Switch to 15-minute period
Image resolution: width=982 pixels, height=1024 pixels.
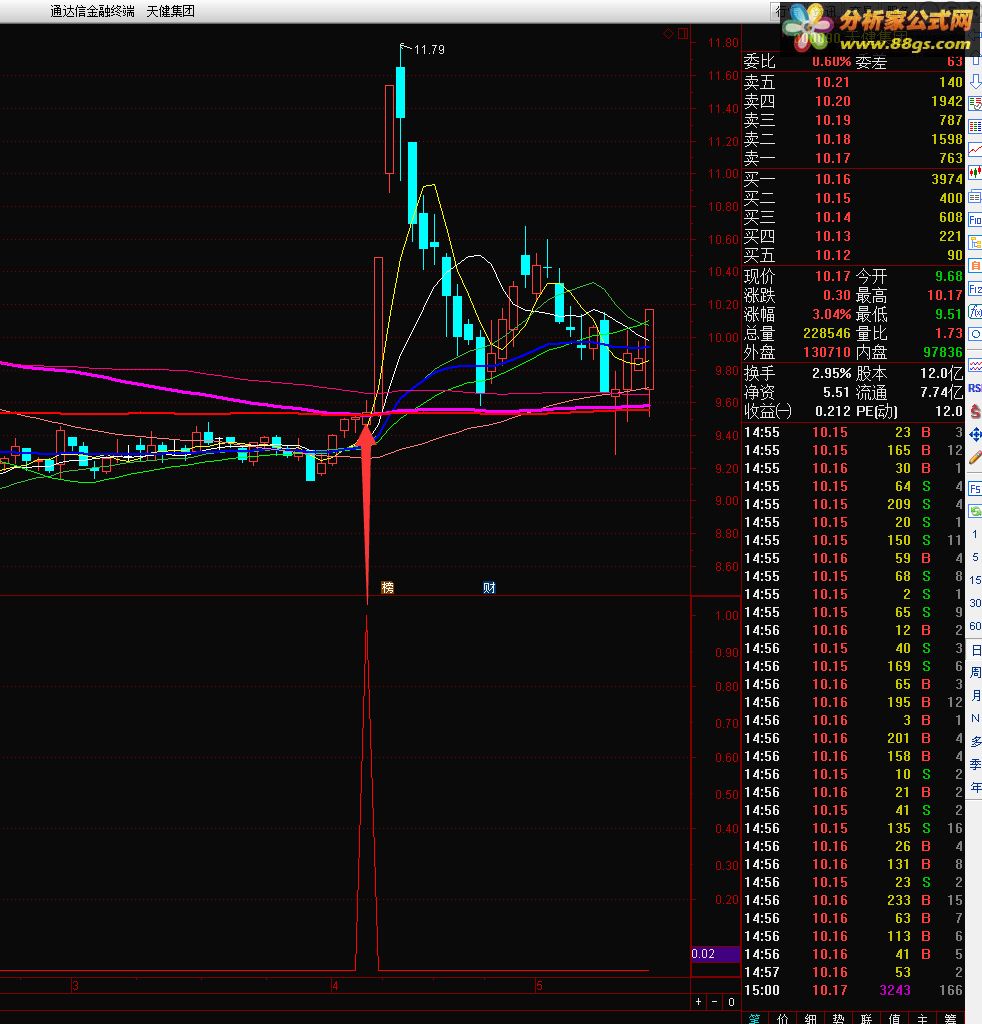click(975, 580)
